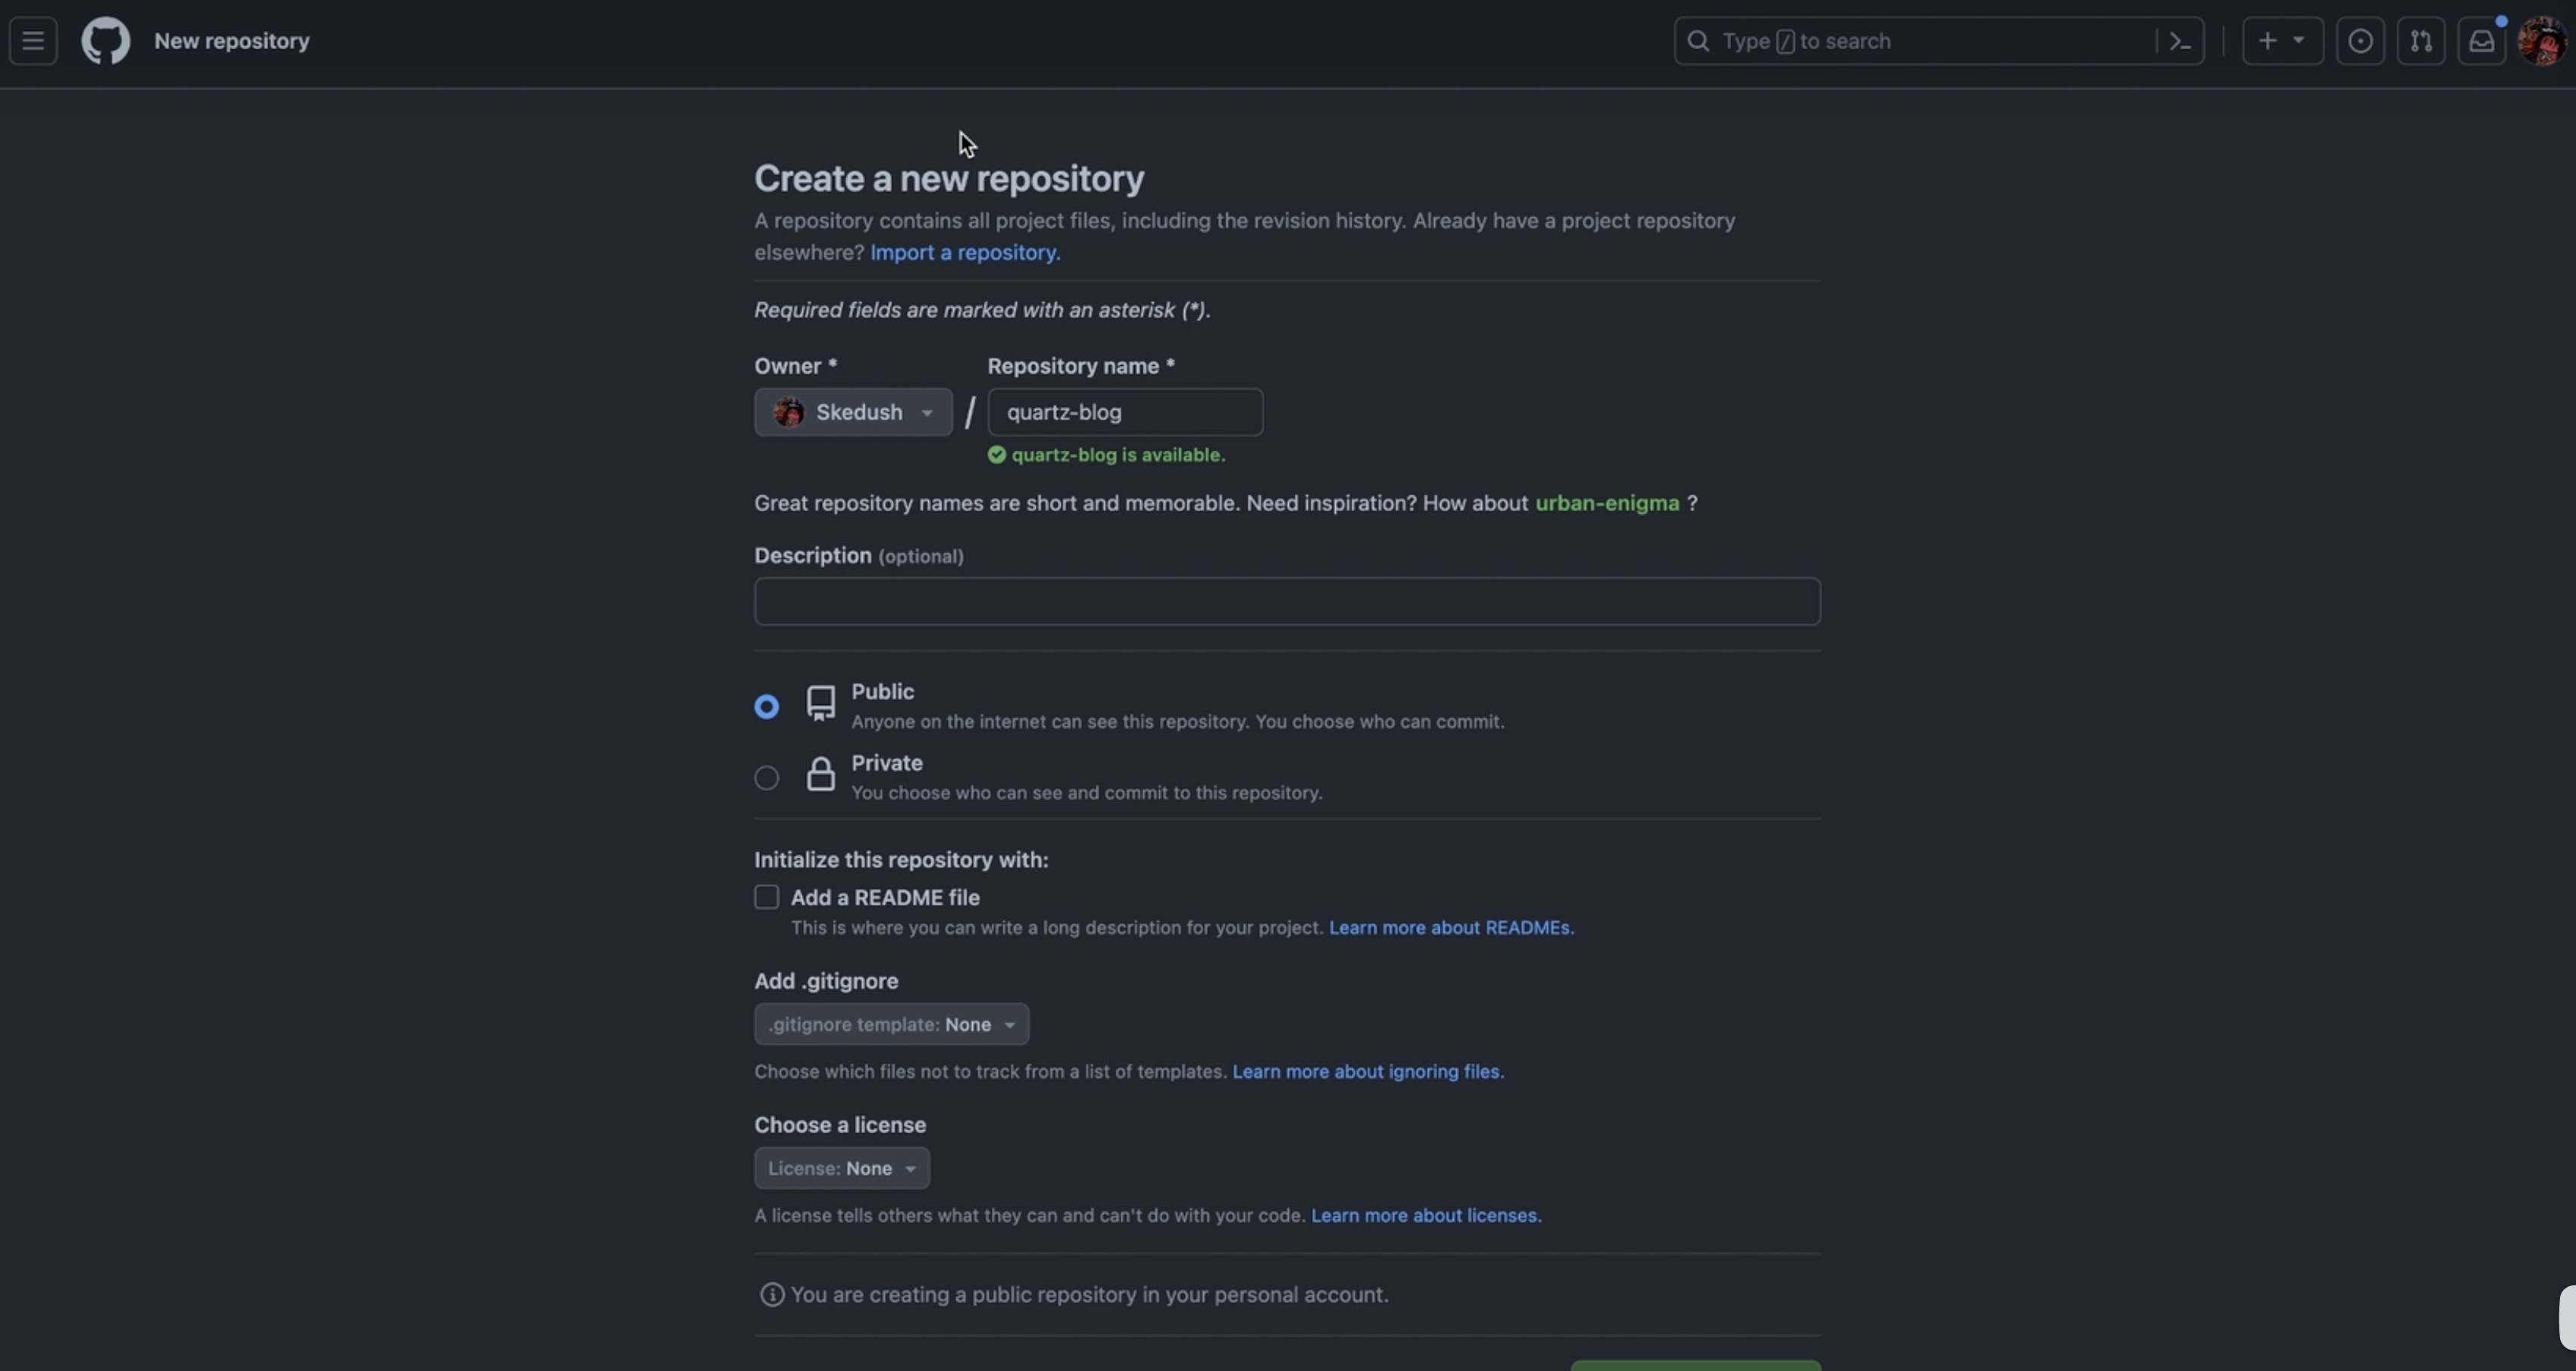Open the hamburger navigation menu
Screen dimensions: 2576x1371
click(x=33, y=41)
